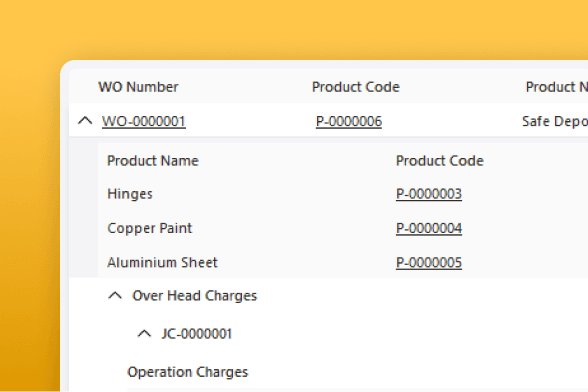The image size is (588, 392).
Task: Open product code P-0000006 link
Action: point(349,122)
